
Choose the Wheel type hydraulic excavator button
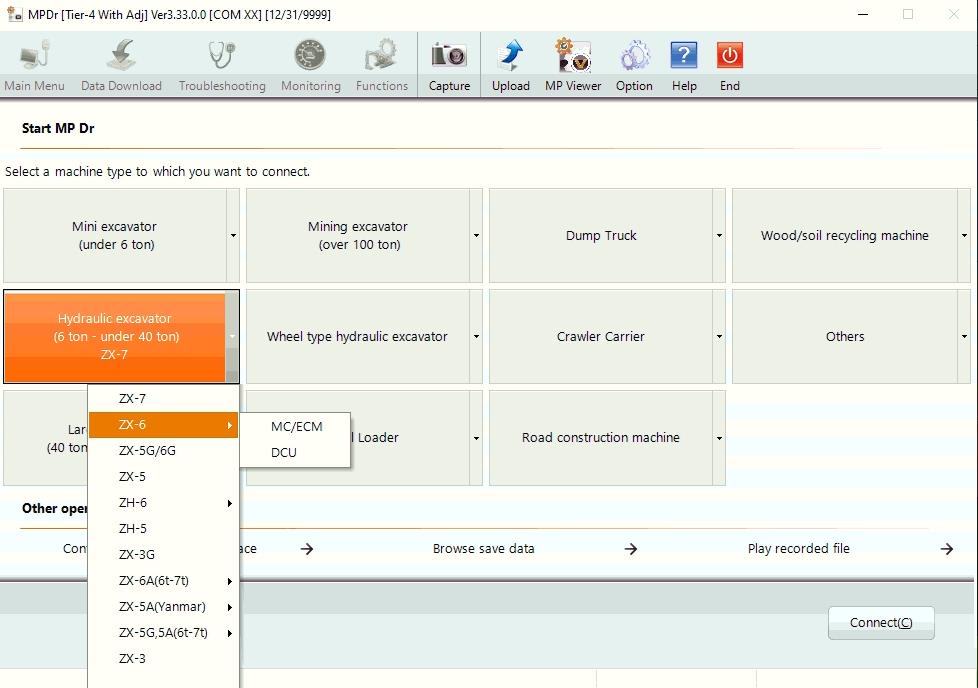coord(357,337)
